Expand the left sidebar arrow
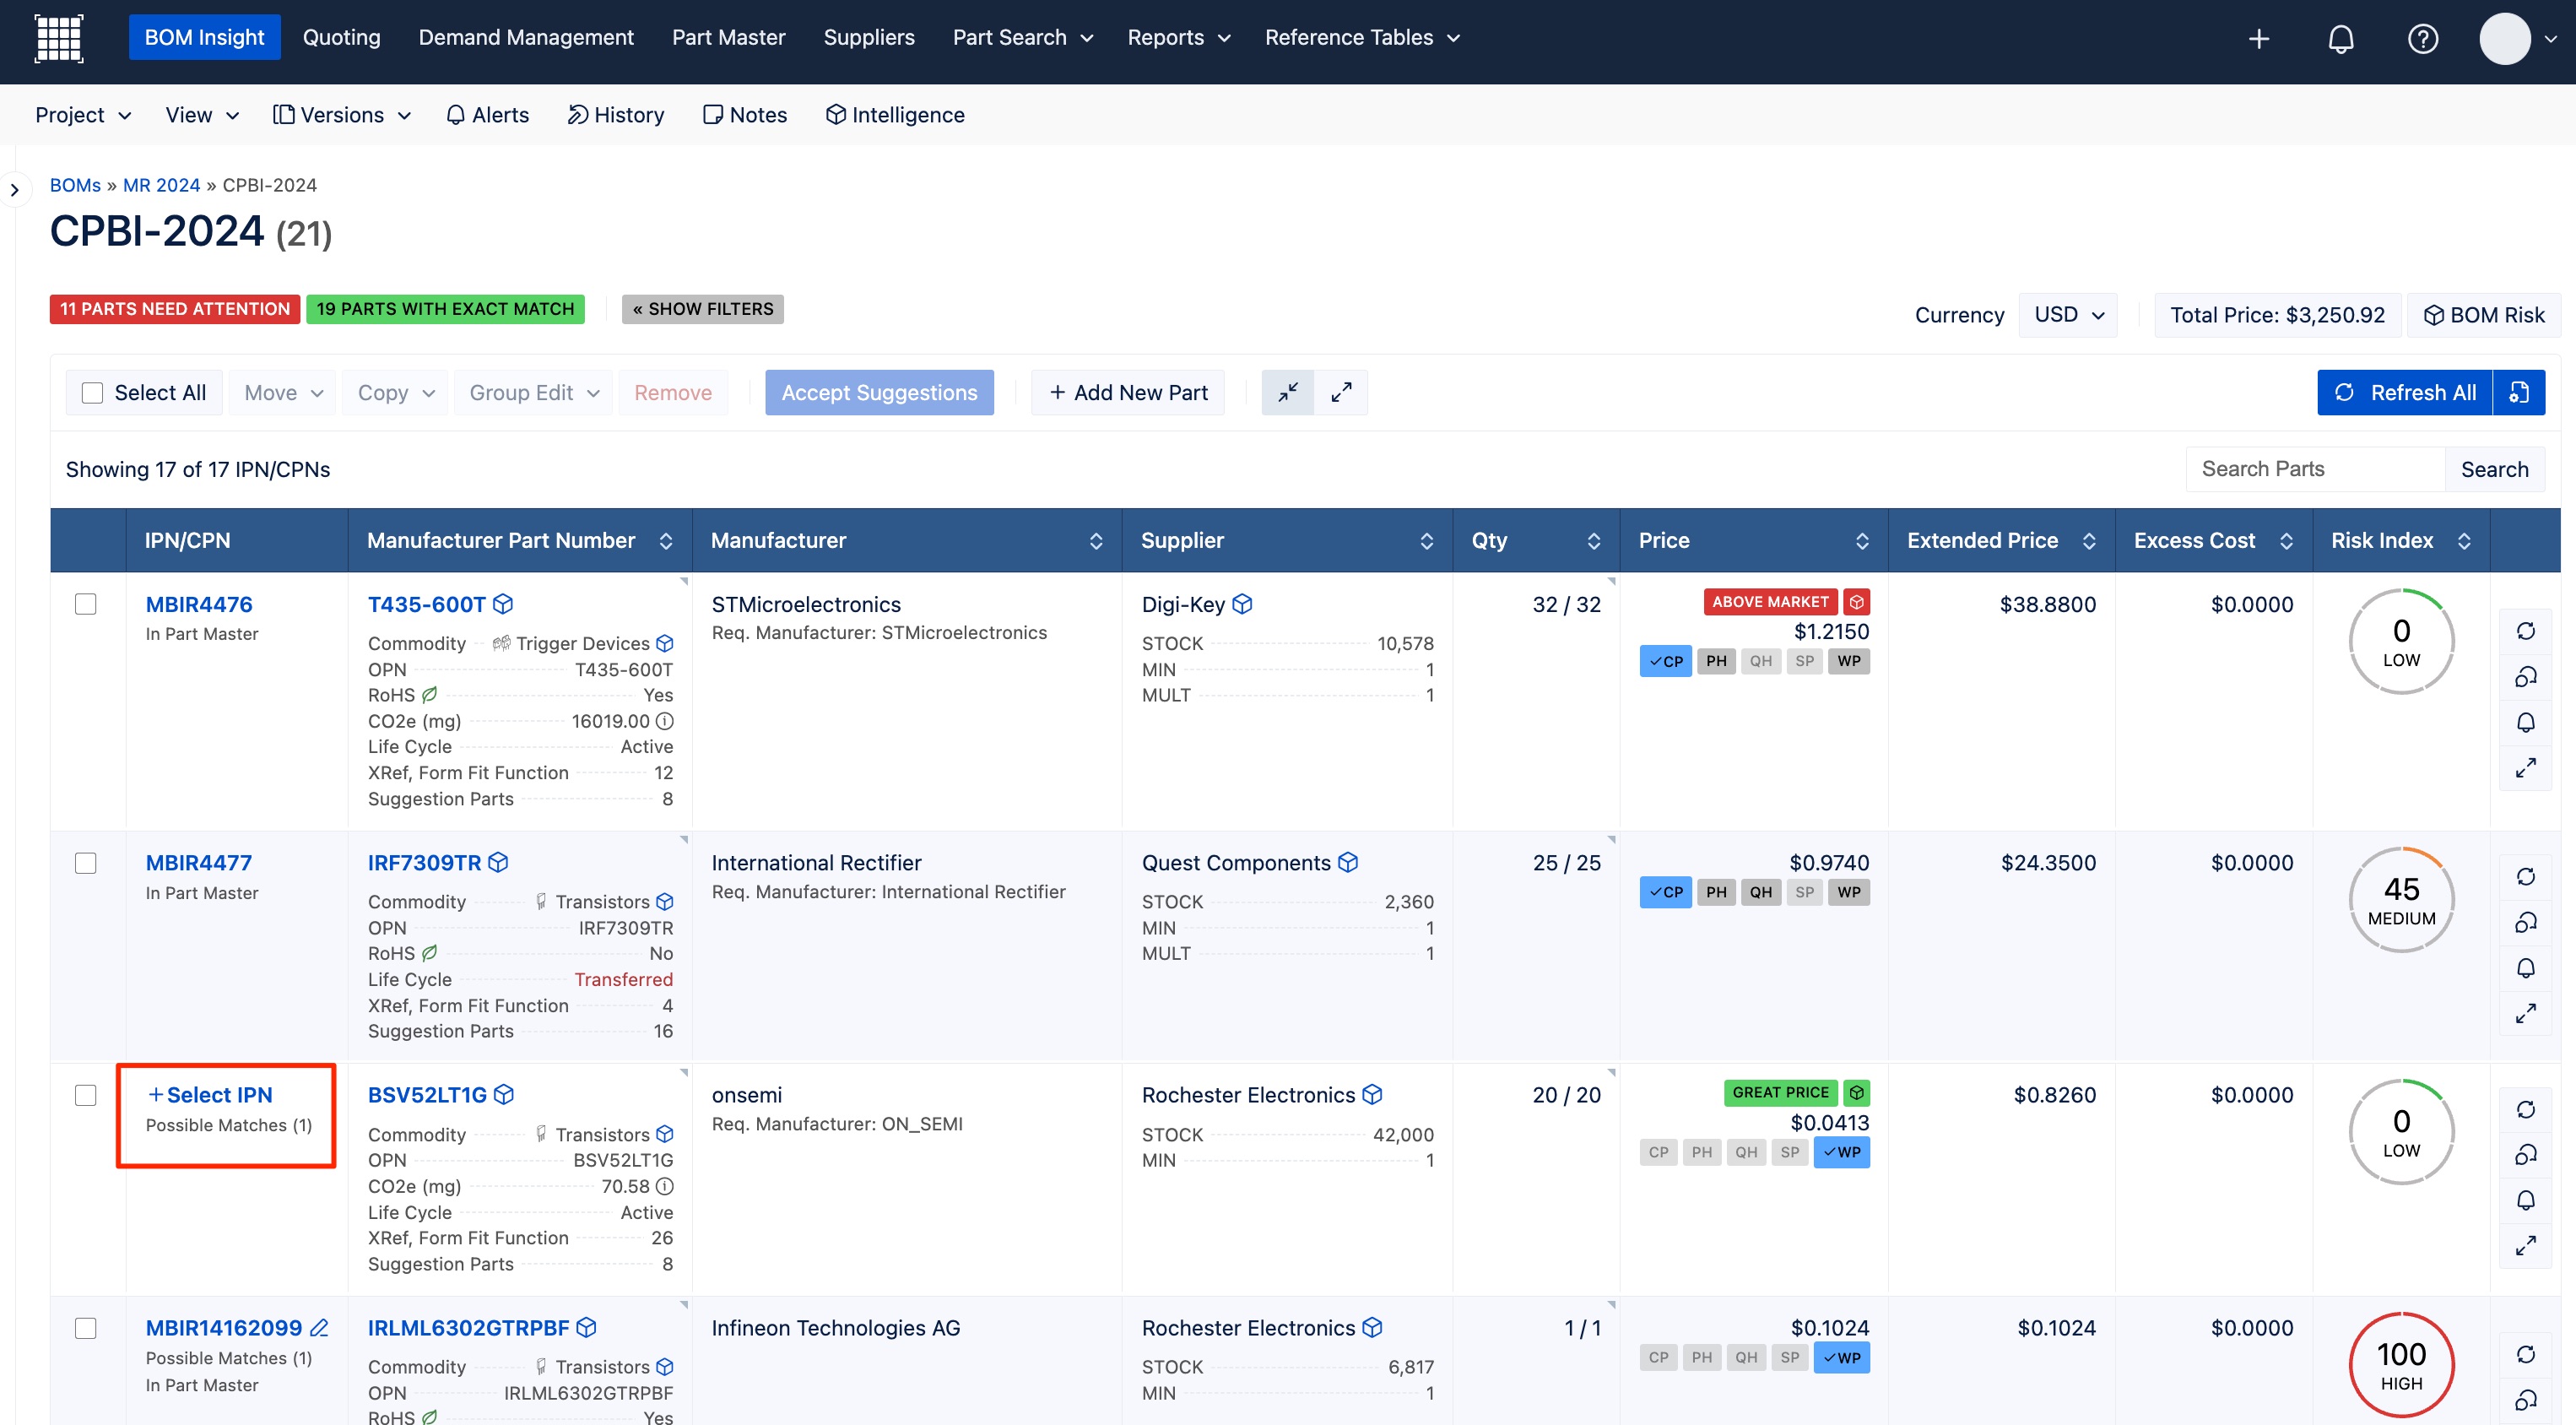 coord(14,190)
